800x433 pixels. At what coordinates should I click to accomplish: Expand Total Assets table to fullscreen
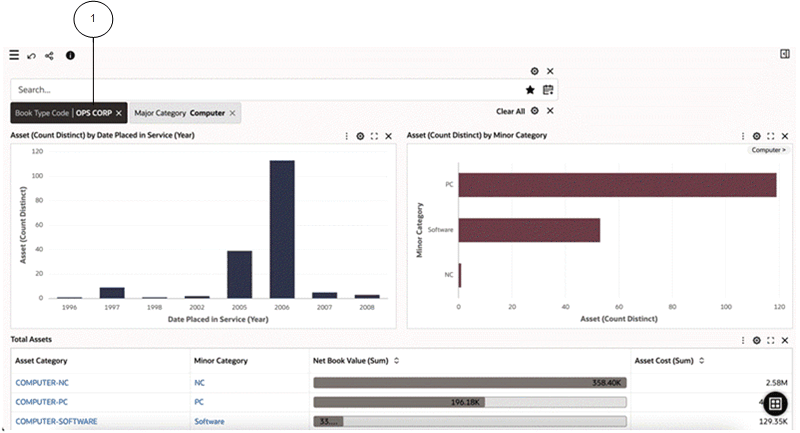click(771, 340)
